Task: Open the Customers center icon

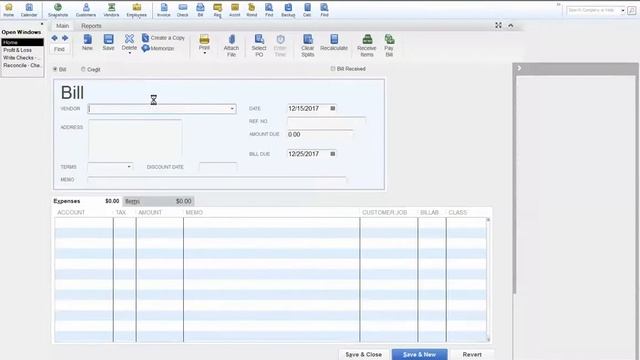Action: 86,10
